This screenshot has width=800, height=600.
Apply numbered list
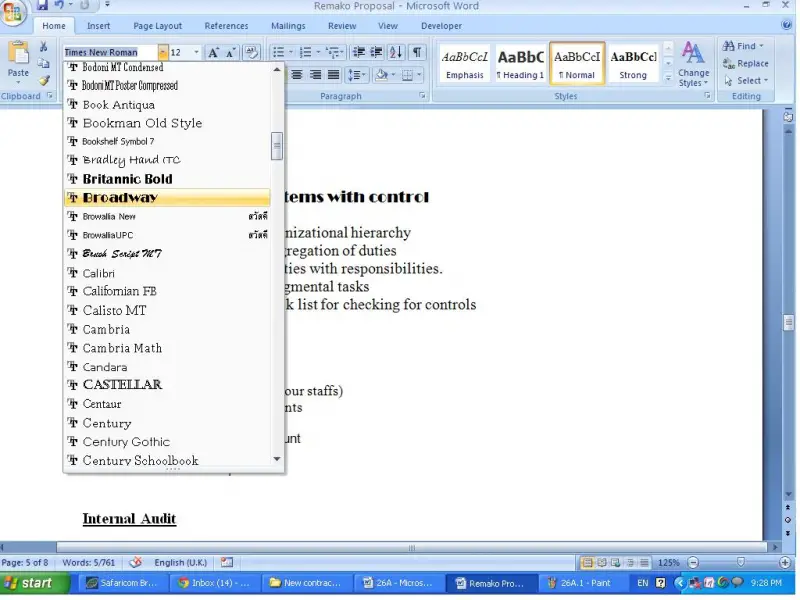coord(306,52)
